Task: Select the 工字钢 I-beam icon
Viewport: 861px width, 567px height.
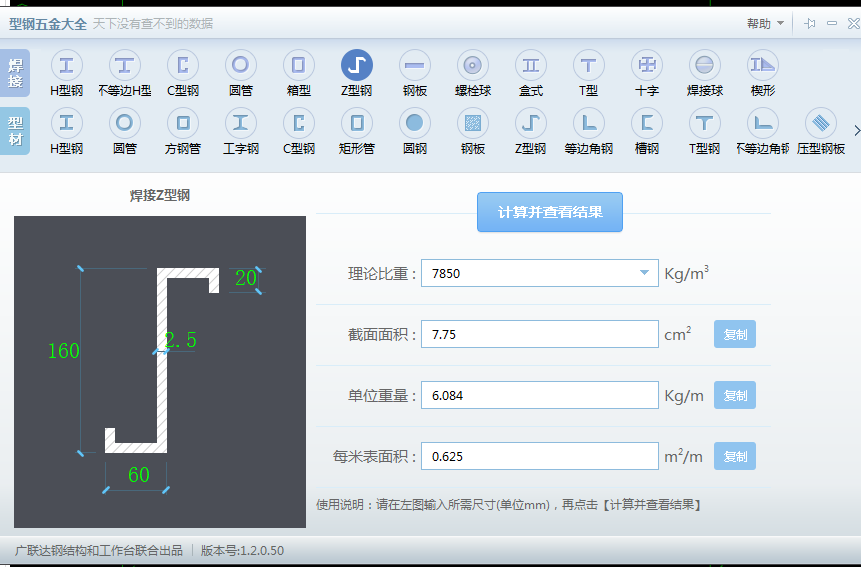Action: click(x=241, y=123)
